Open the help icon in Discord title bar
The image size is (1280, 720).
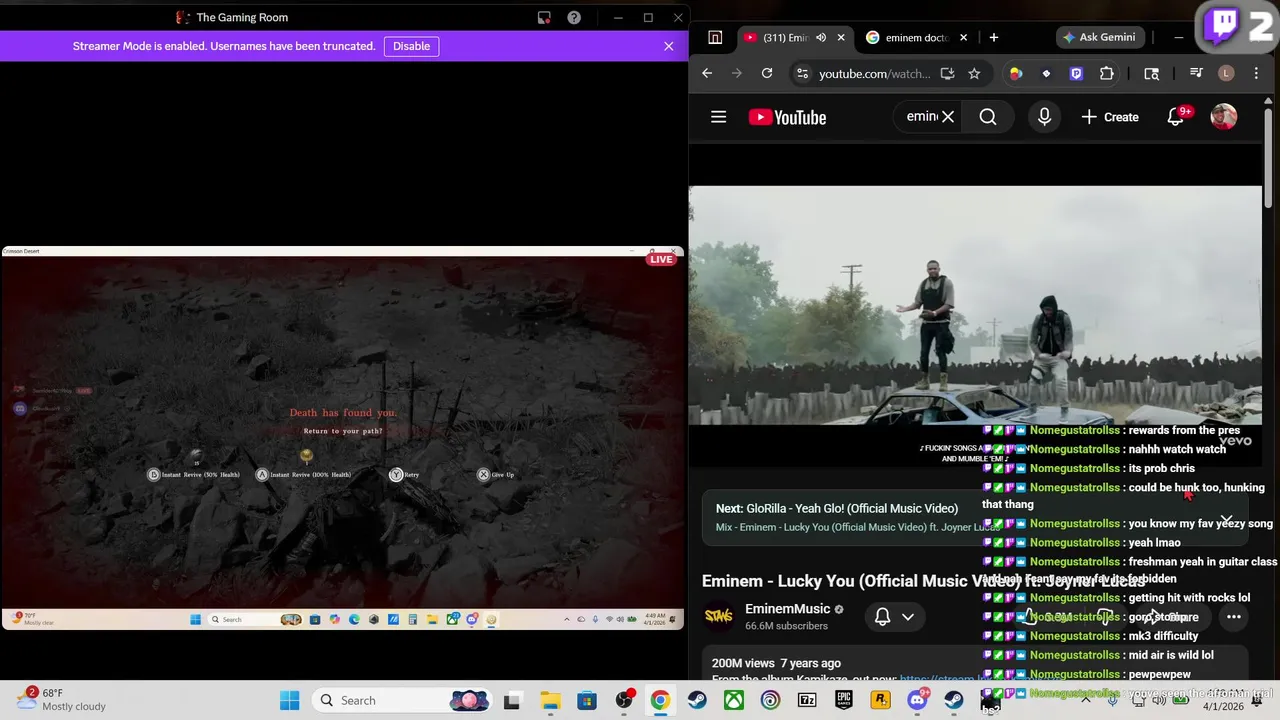574,17
